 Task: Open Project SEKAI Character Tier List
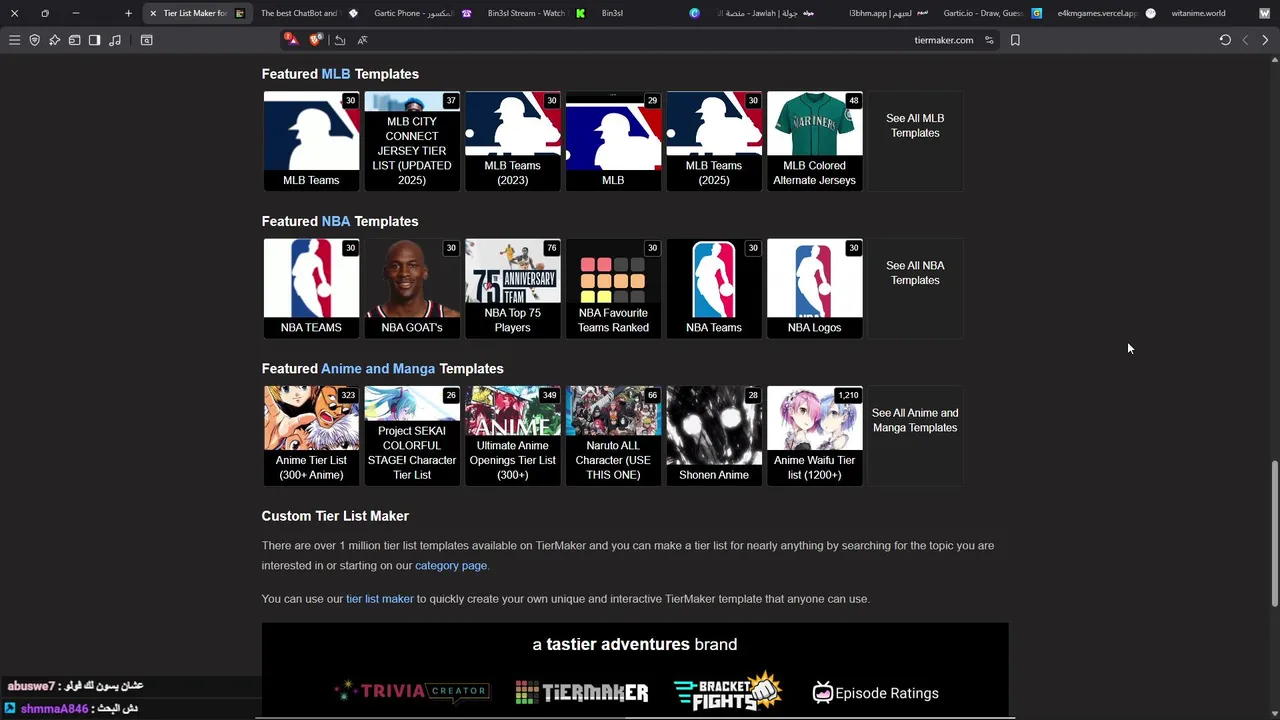(x=412, y=435)
